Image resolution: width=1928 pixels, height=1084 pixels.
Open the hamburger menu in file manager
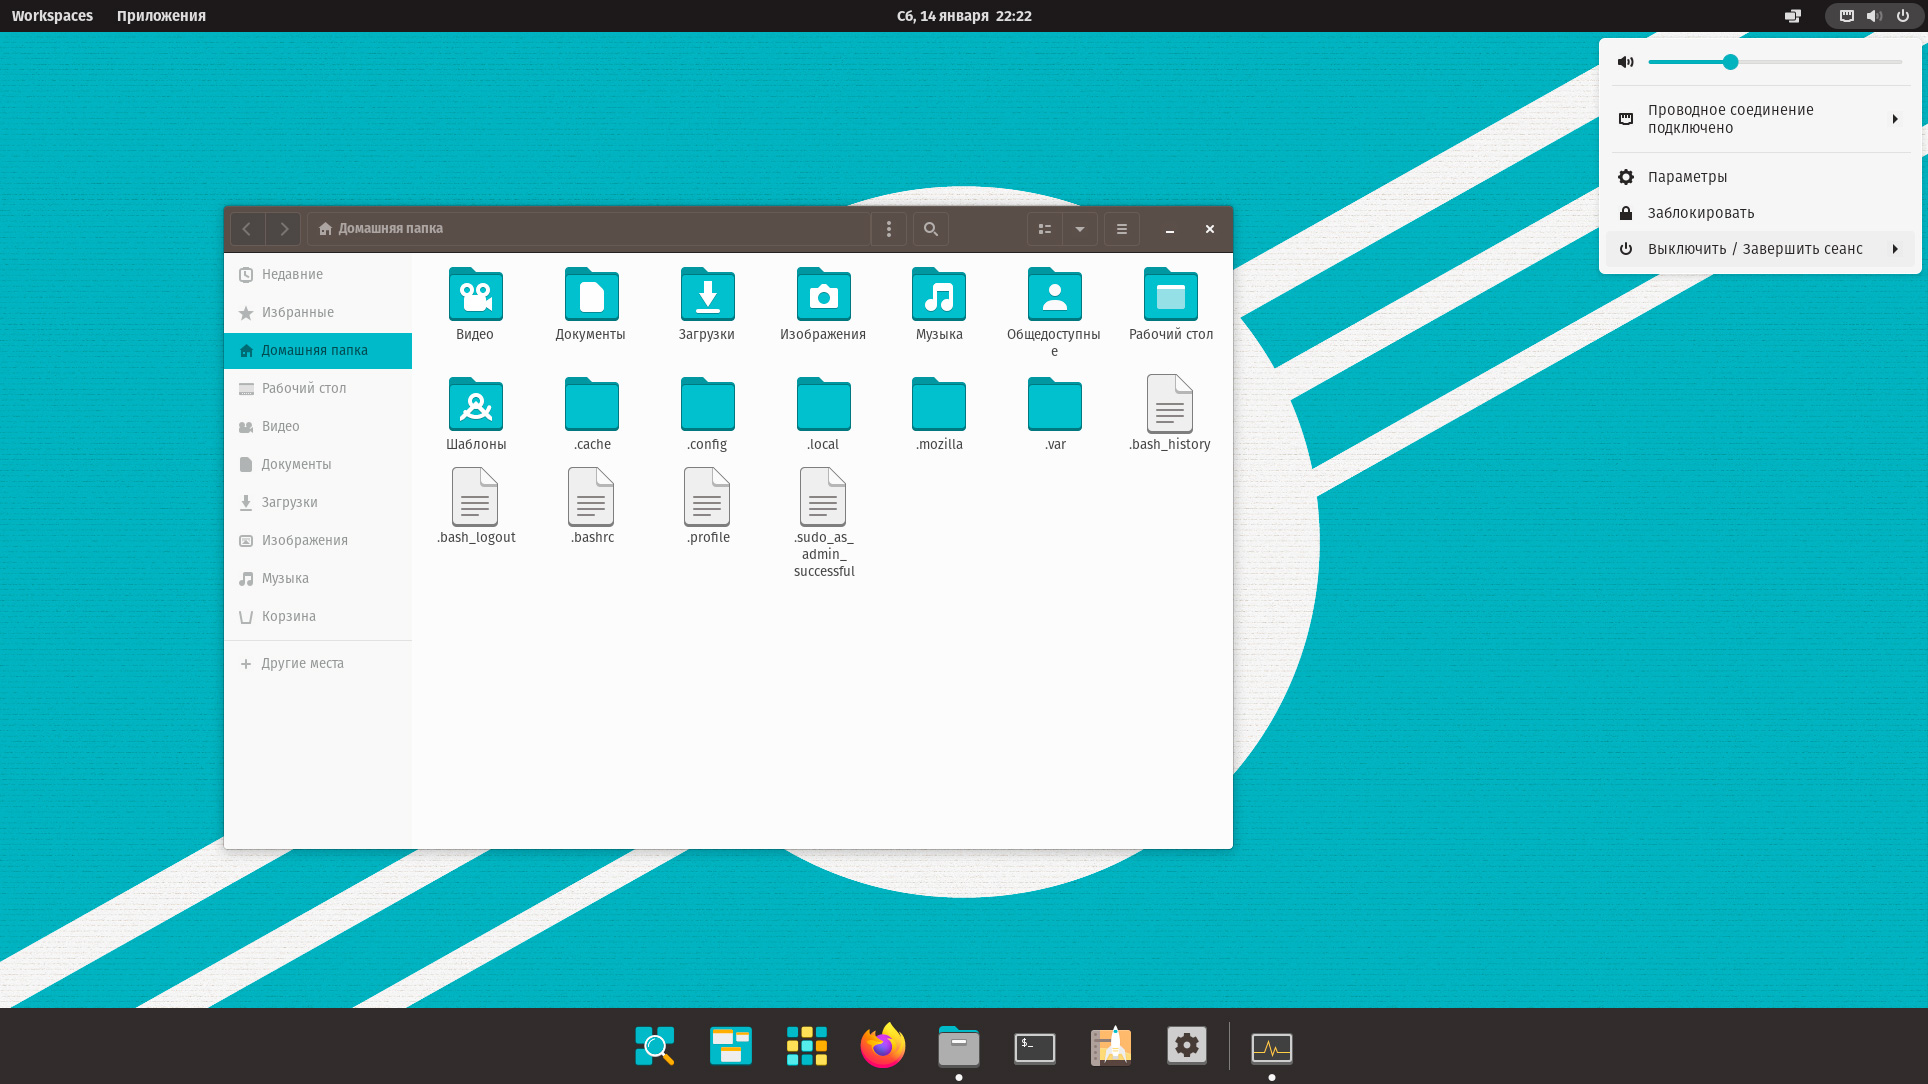click(x=1121, y=229)
